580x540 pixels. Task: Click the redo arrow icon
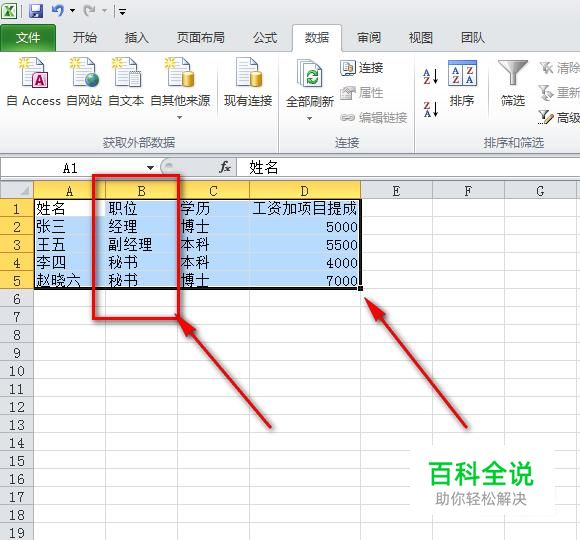coord(89,11)
